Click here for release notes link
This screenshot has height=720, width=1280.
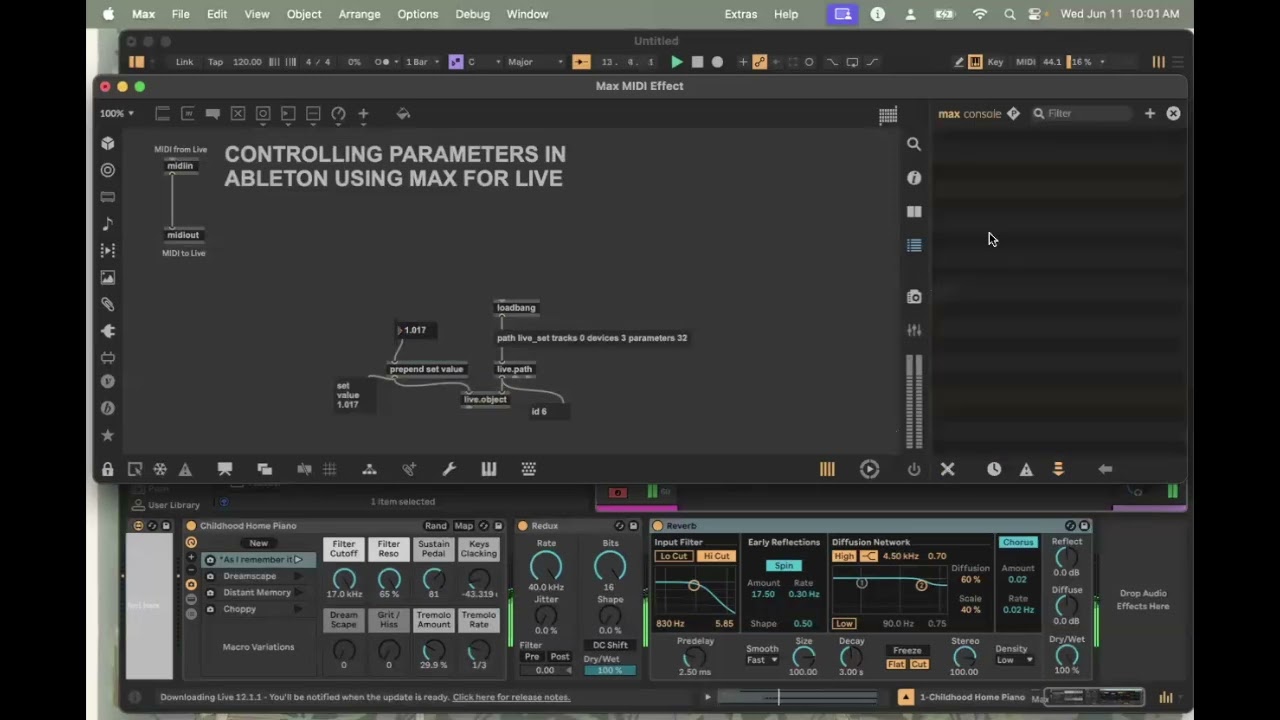(511, 697)
